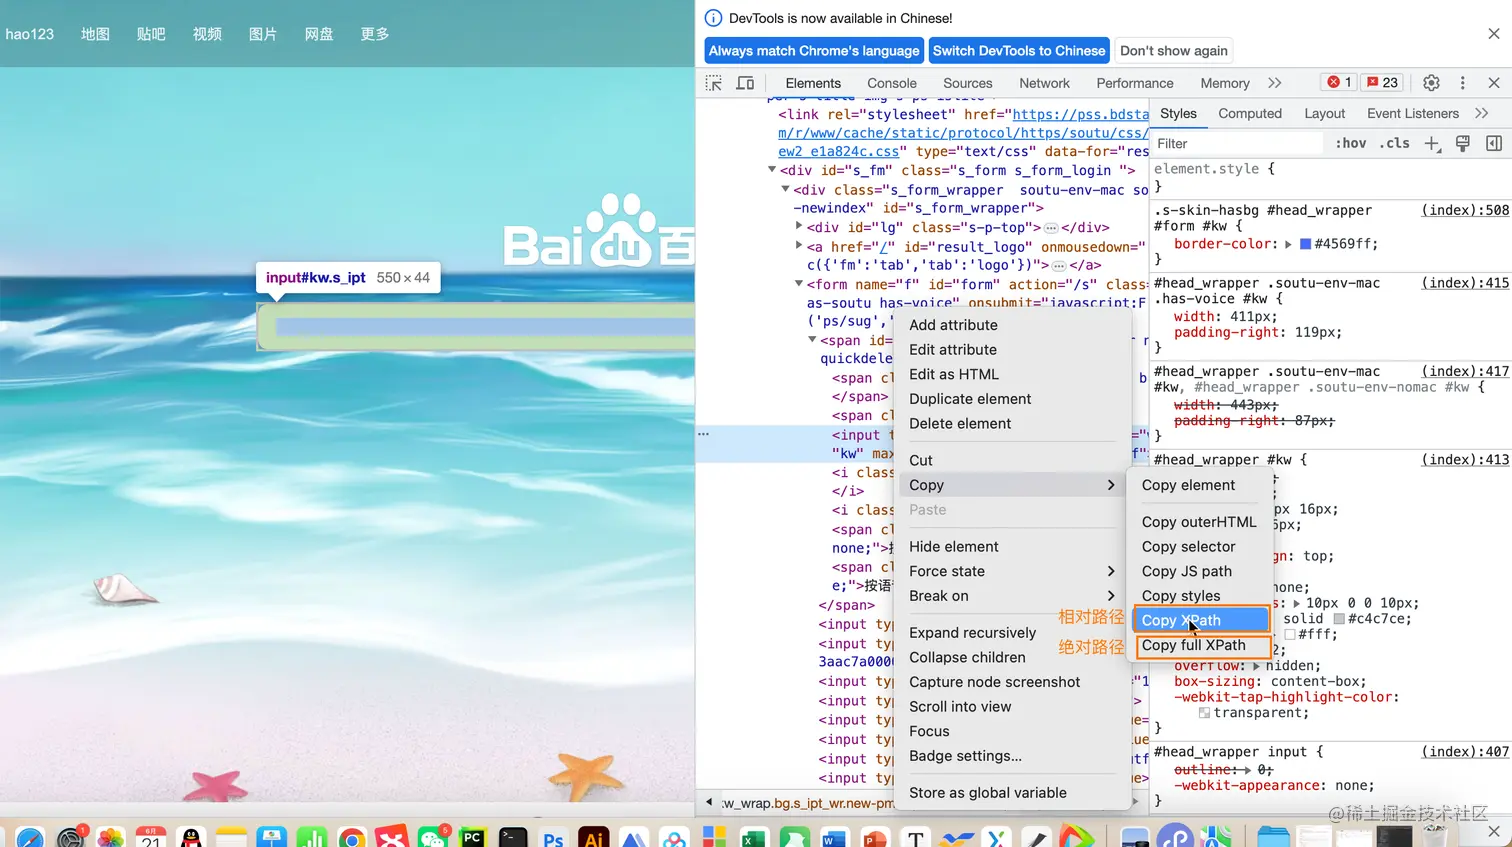Open Chrome from the Dock
The height and width of the screenshot is (847, 1512).
352,838
